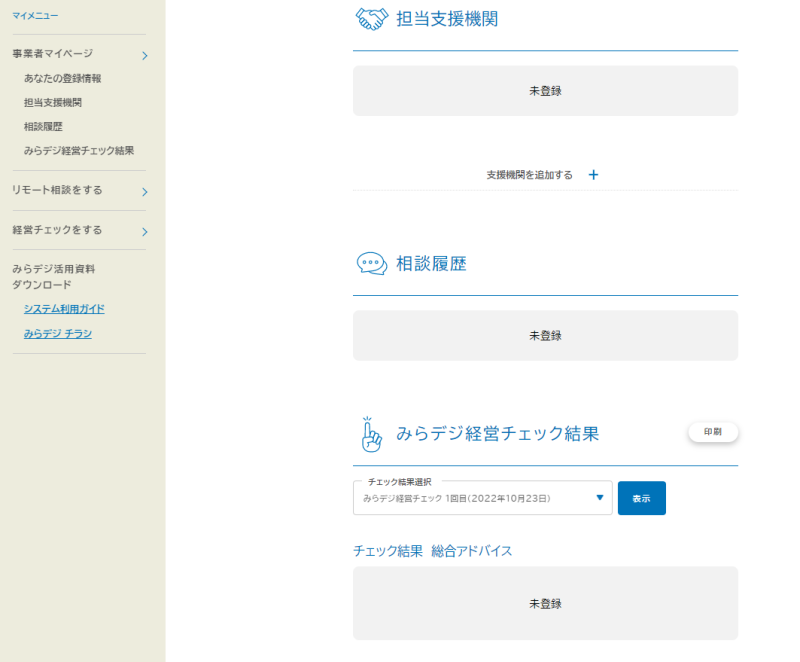Click チェック結果 総合アドバイス heading
800x662 pixels.
pyautogui.click(x=431, y=550)
